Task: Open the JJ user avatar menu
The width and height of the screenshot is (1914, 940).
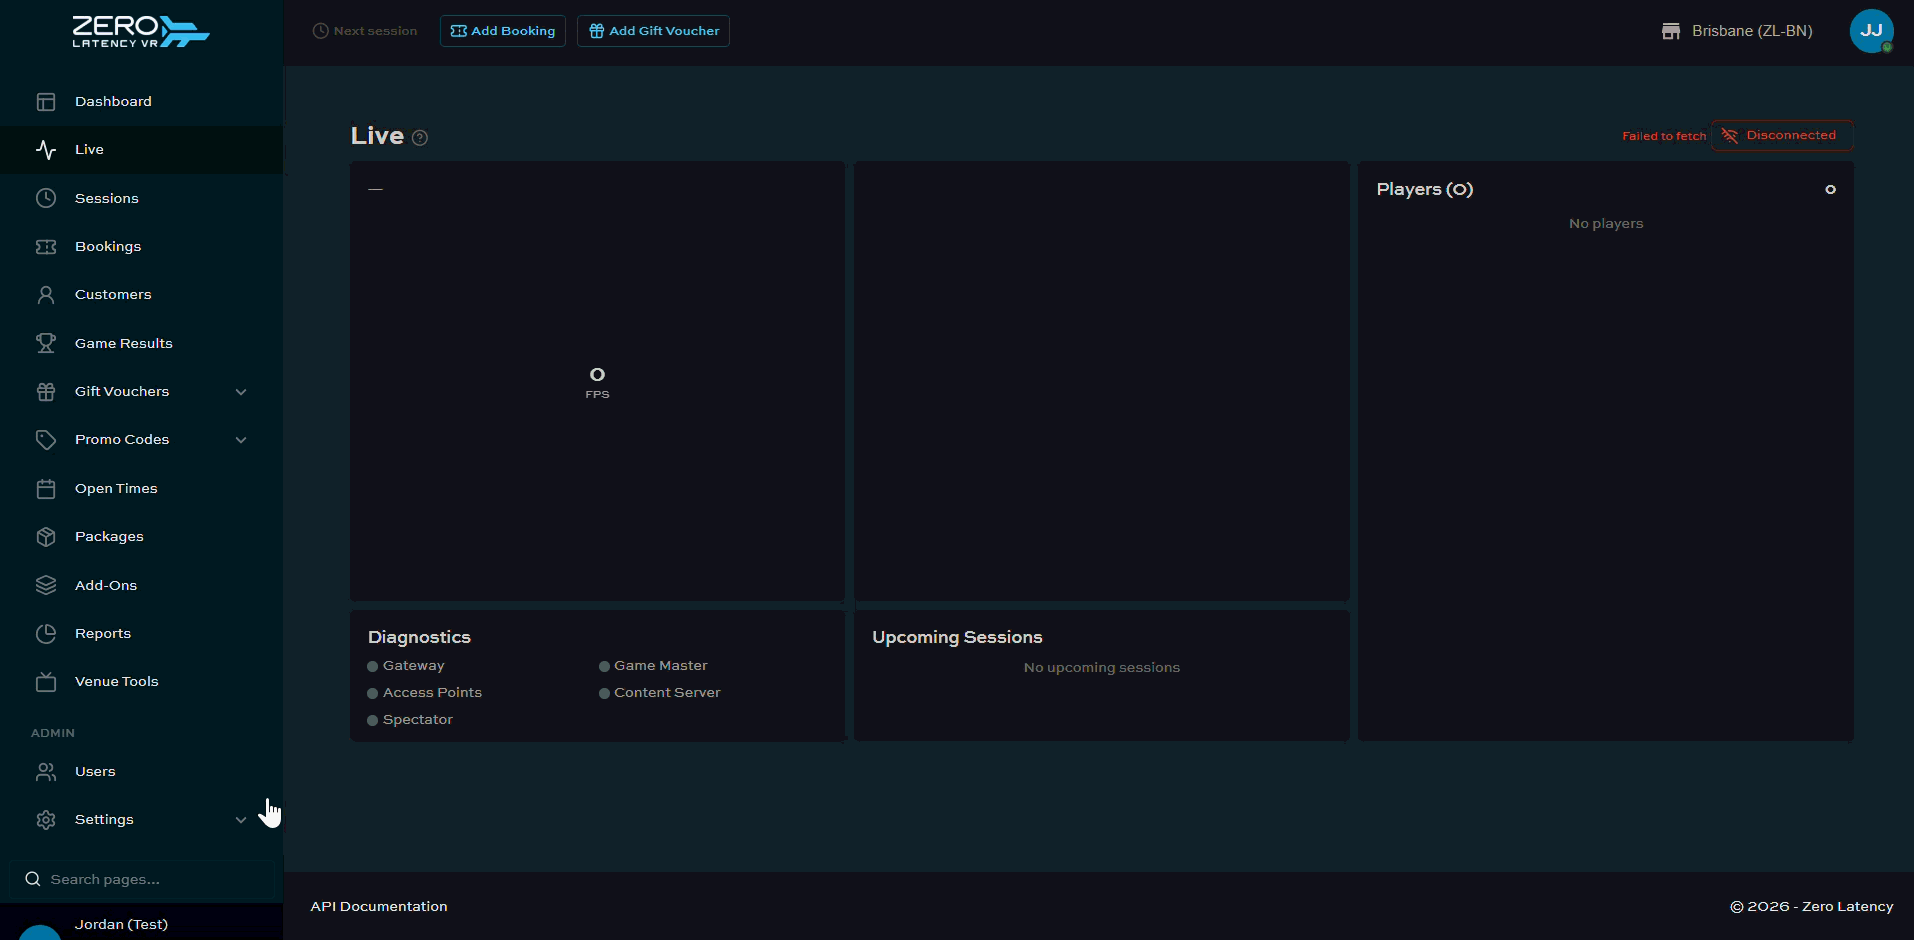Action: coord(1871,31)
